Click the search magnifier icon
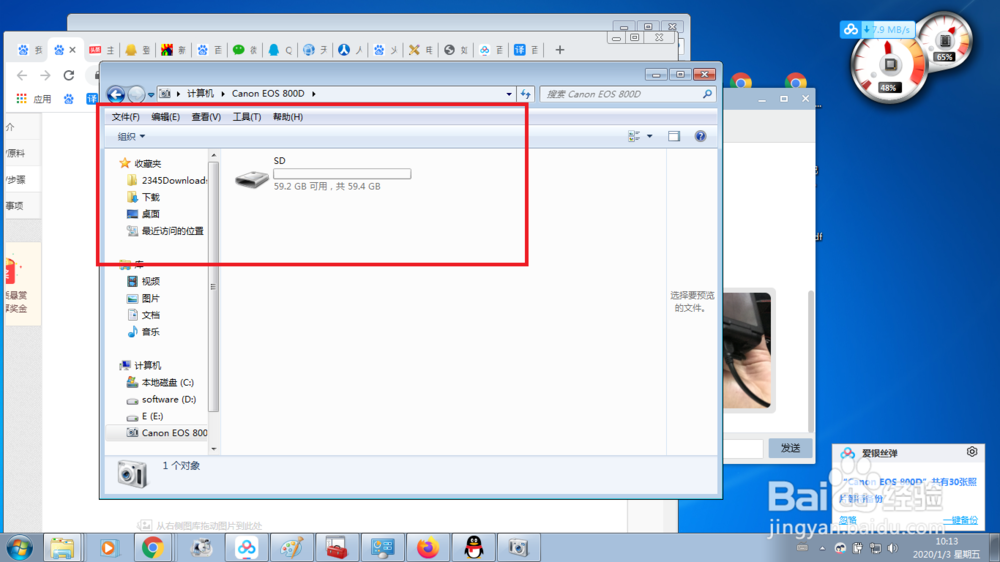 [x=707, y=94]
